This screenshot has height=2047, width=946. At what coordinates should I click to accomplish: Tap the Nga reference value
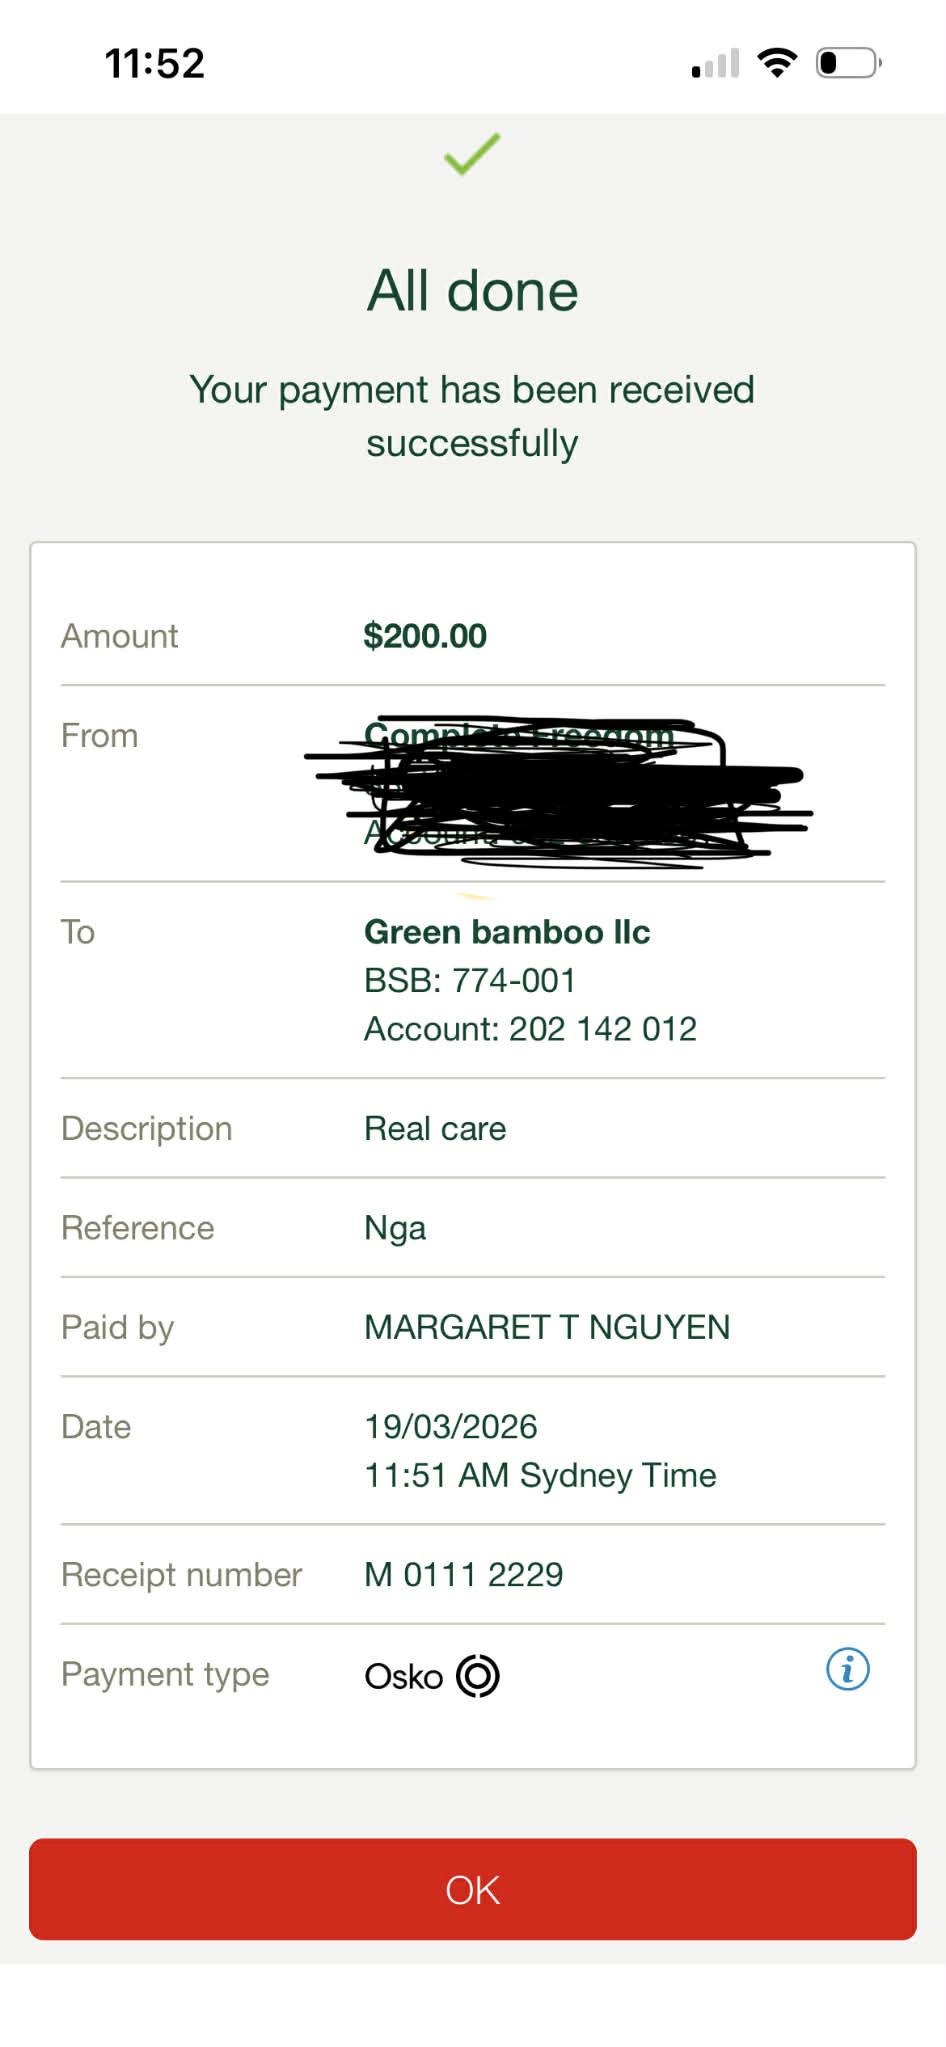tap(395, 1228)
